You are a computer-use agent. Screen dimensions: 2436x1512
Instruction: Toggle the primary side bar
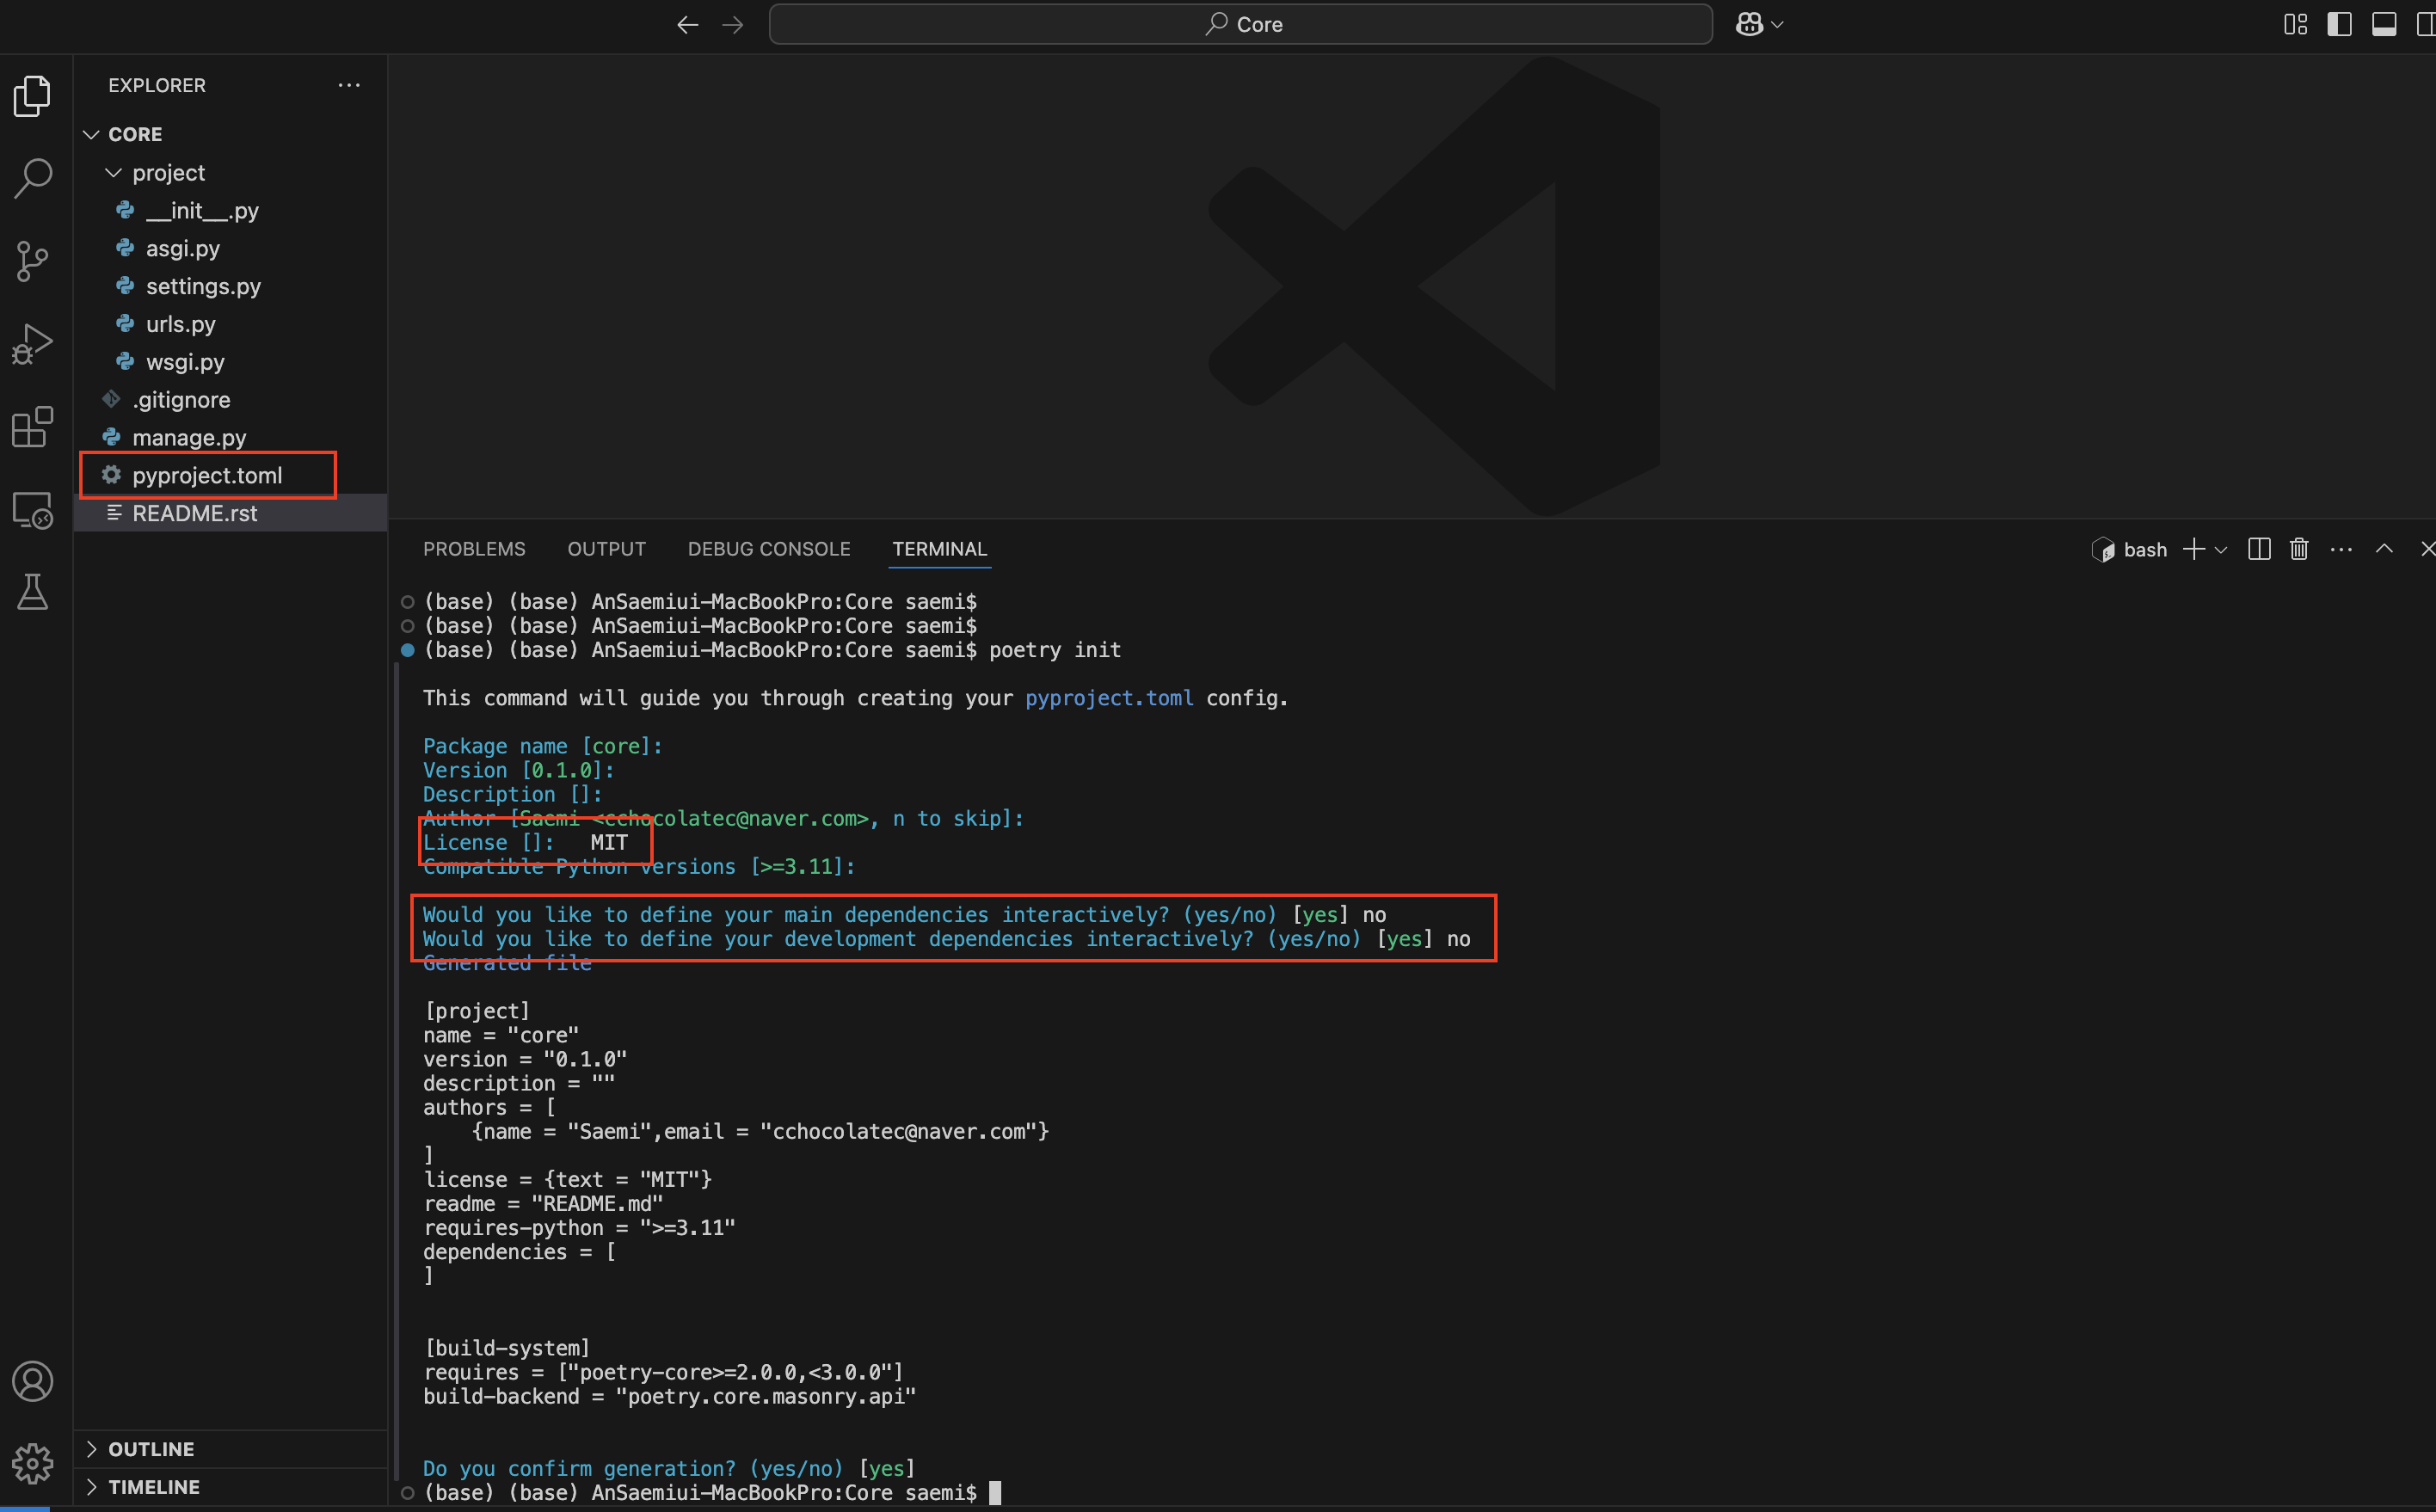pos(2339,24)
